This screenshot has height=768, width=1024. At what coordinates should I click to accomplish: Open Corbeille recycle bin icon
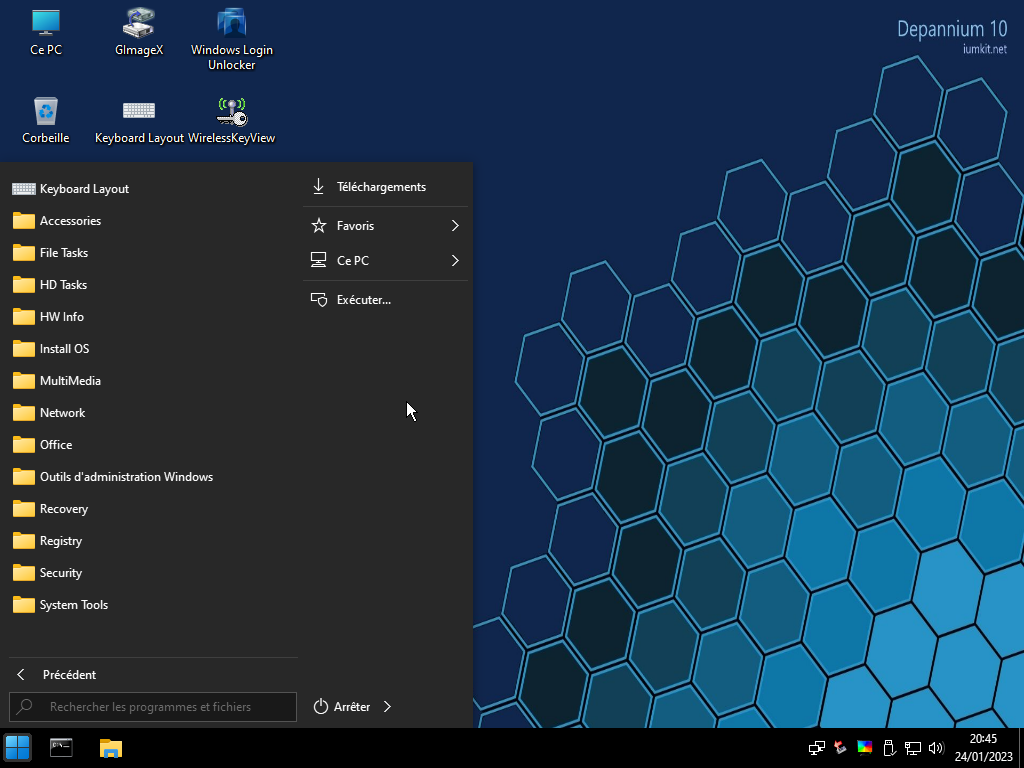(x=46, y=121)
